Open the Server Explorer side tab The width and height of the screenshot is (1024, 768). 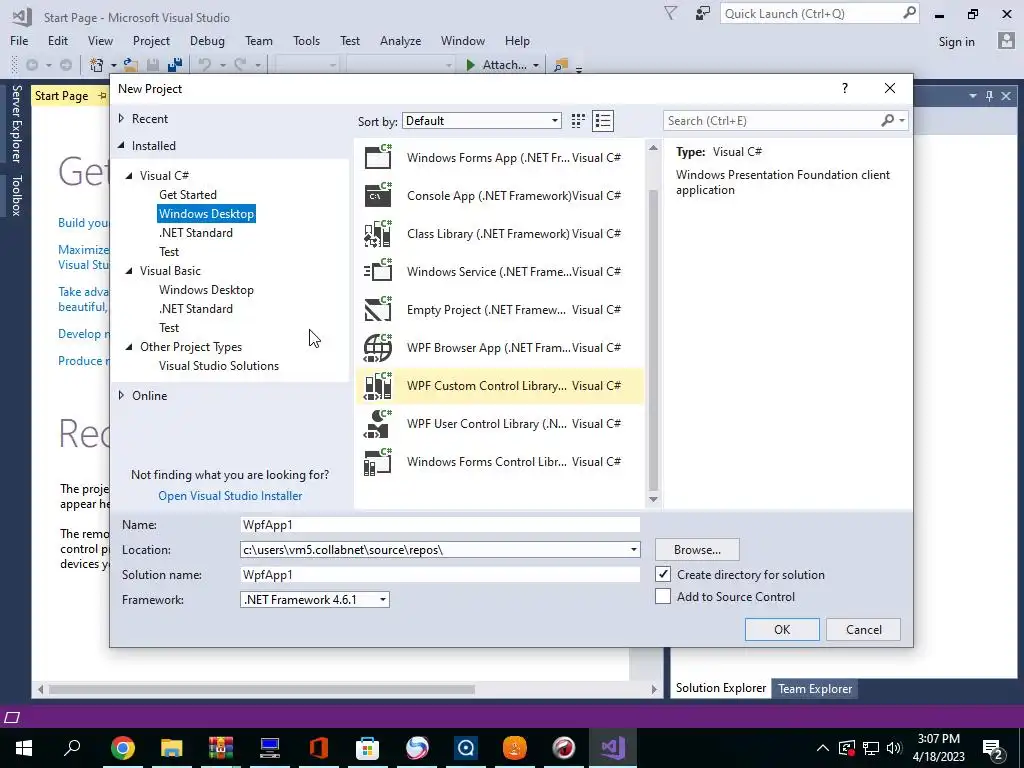[16, 123]
